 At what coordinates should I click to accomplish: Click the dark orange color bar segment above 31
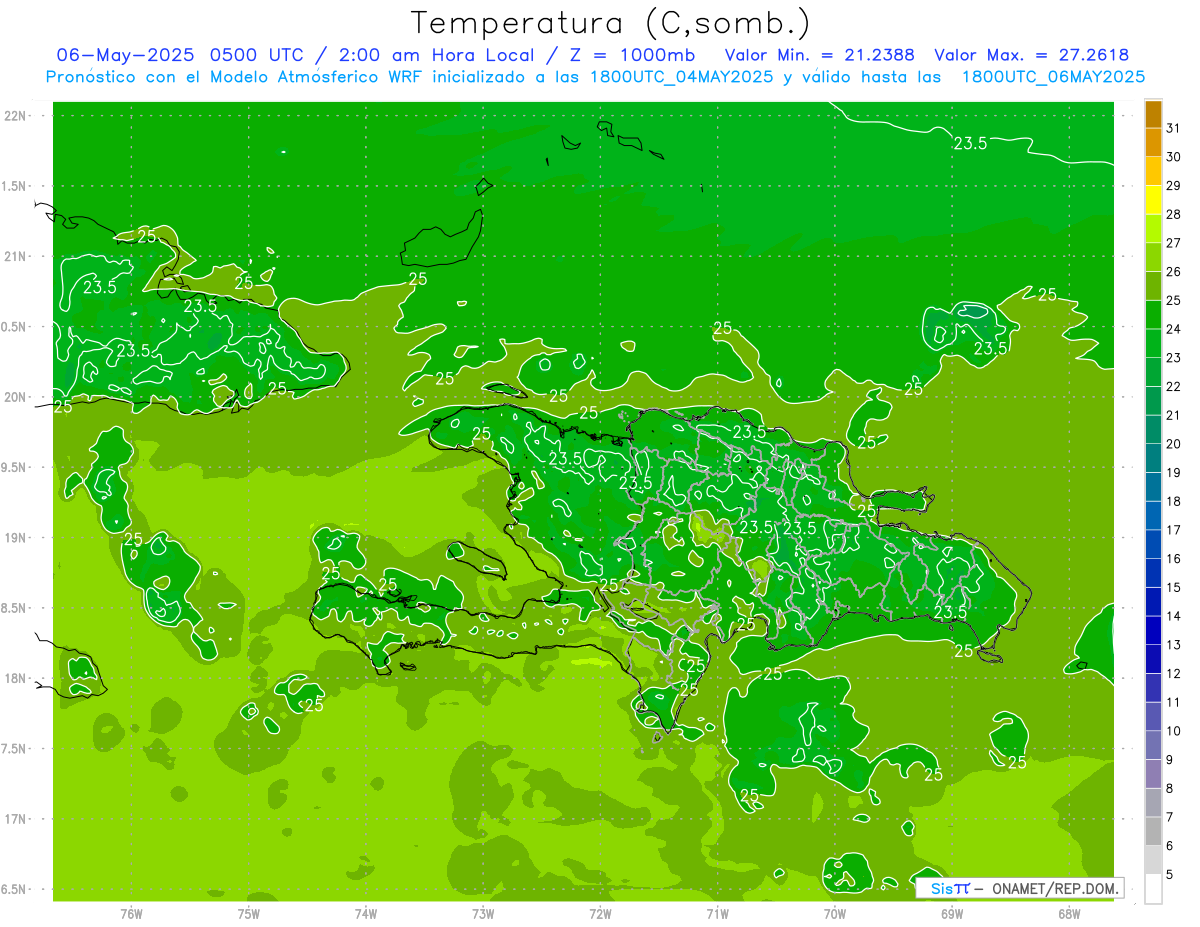[x=1153, y=114]
